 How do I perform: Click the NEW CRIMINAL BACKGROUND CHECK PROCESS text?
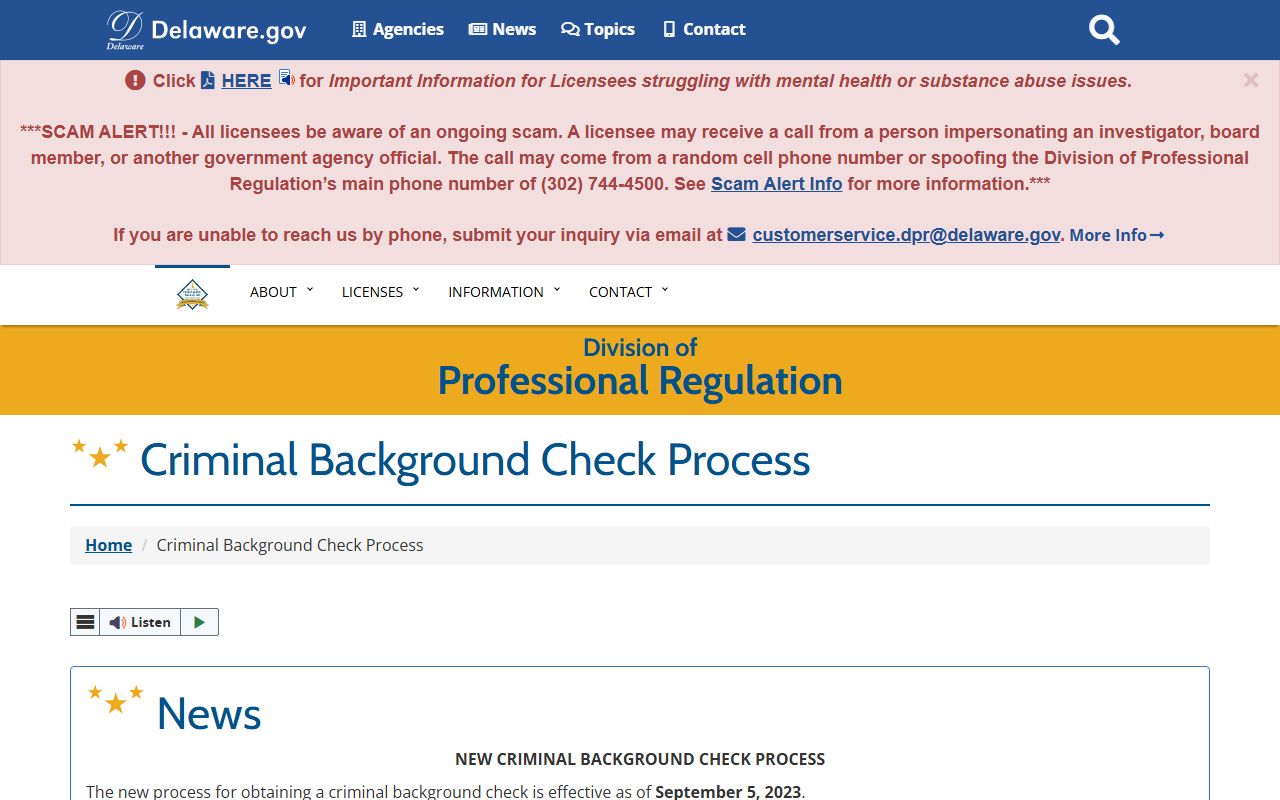pyautogui.click(x=640, y=759)
